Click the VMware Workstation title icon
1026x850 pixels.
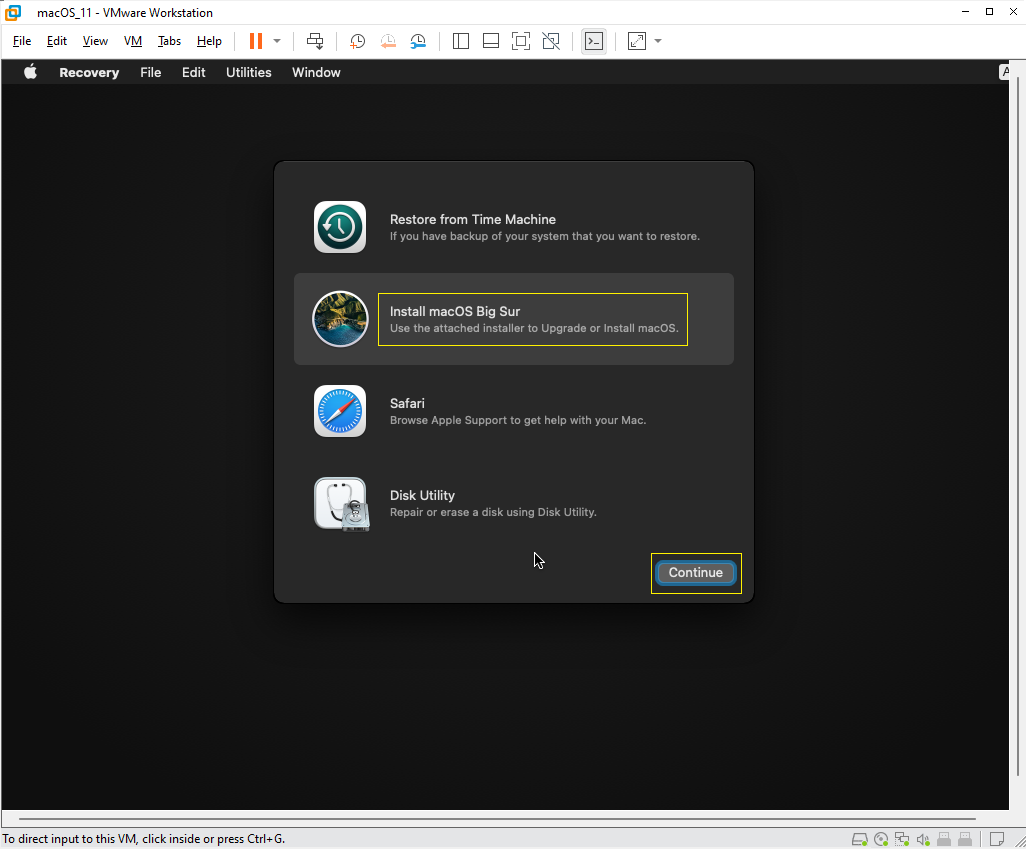[x=13, y=12]
